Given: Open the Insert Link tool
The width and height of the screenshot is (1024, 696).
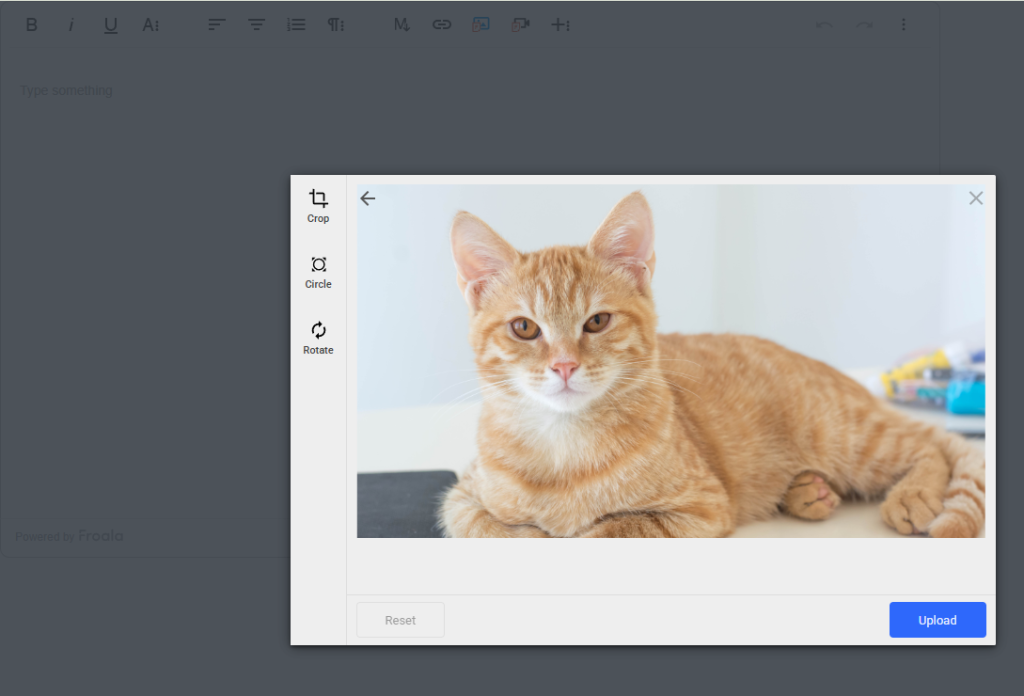Looking at the screenshot, I should click(x=441, y=24).
